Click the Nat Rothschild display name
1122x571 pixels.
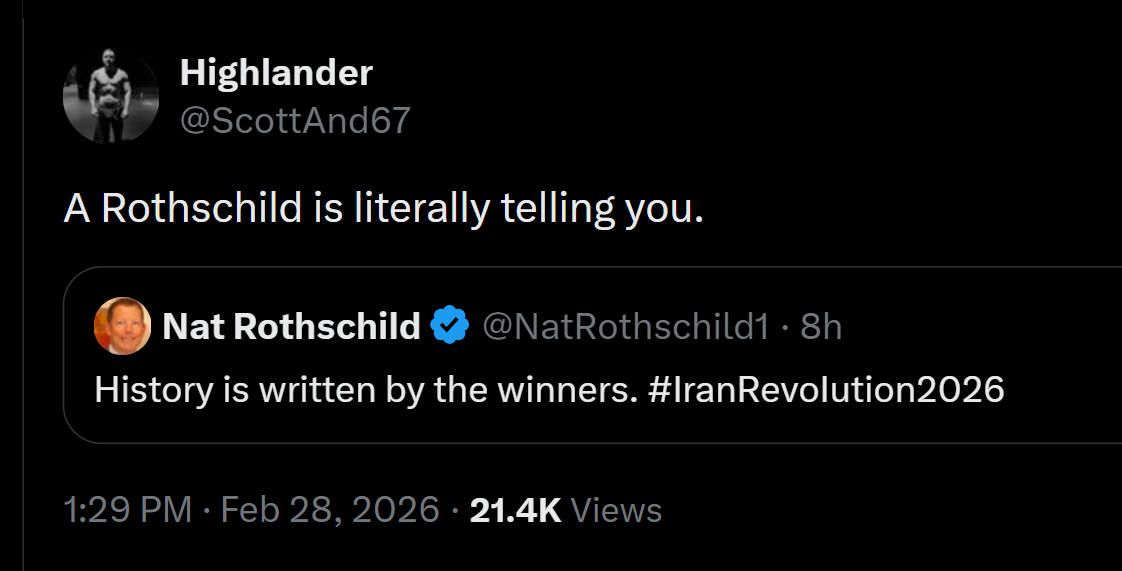[291, 326]
